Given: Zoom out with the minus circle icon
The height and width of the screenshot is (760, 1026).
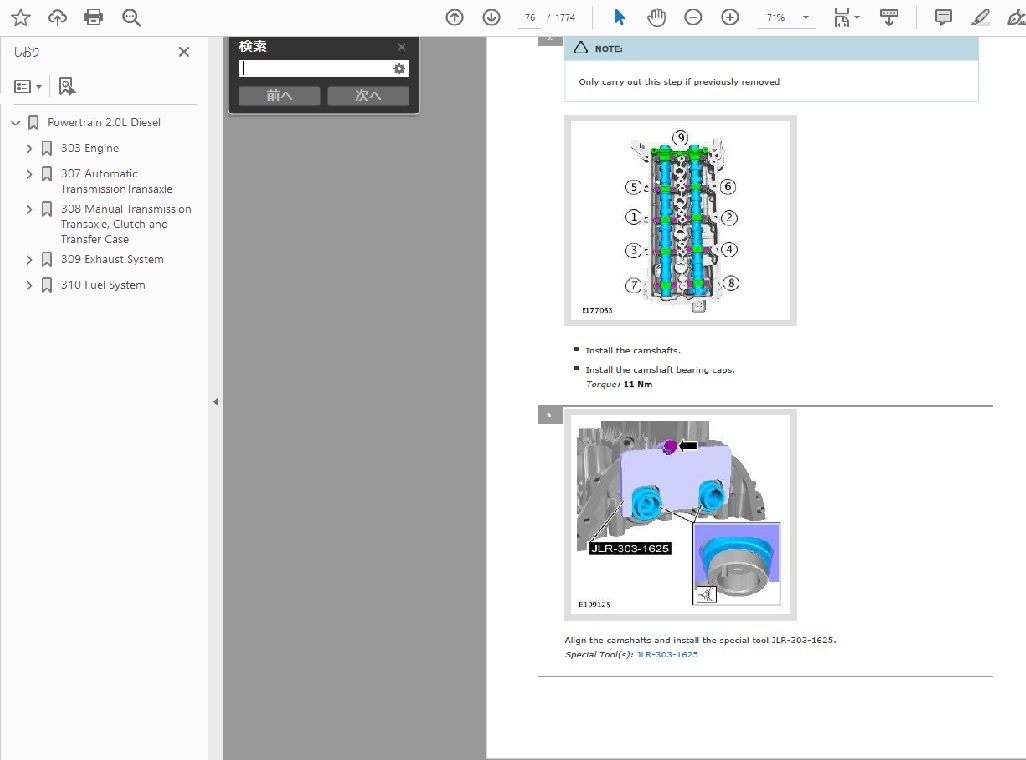Looking at the screenshot, I should pyautogui.click(x=693, y=18).
